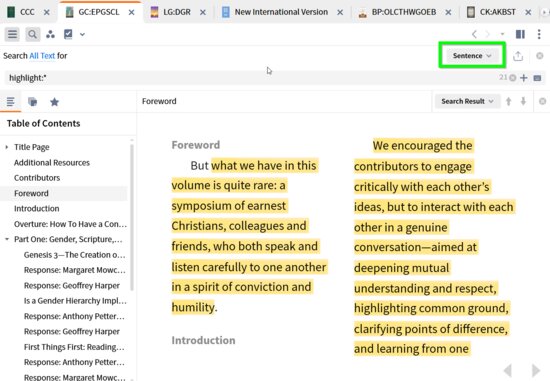Close the New International Version tab
The image size is (550, 381).
(x=340, y=12)
